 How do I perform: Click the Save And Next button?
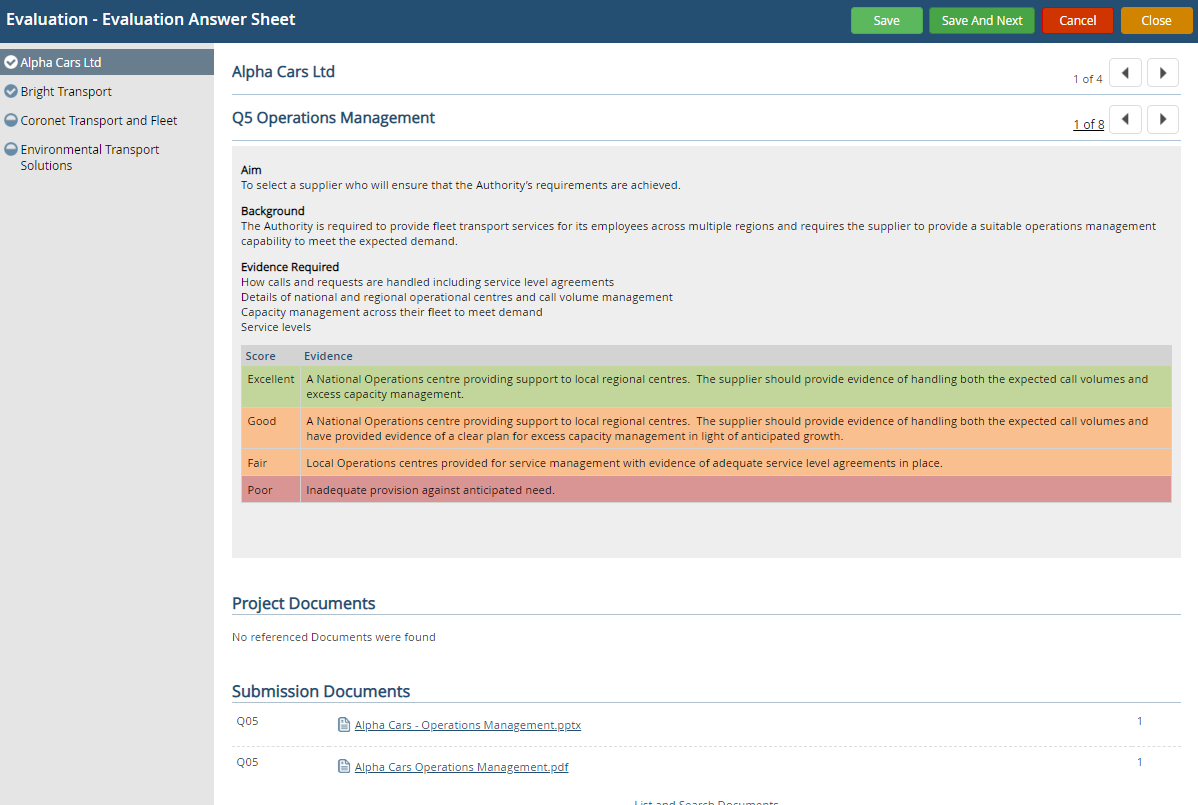point(981,20)
